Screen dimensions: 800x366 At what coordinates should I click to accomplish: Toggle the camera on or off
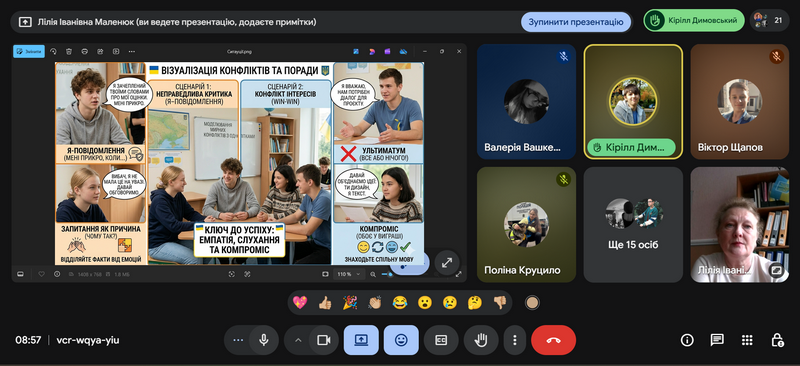(x=323, y=340)
